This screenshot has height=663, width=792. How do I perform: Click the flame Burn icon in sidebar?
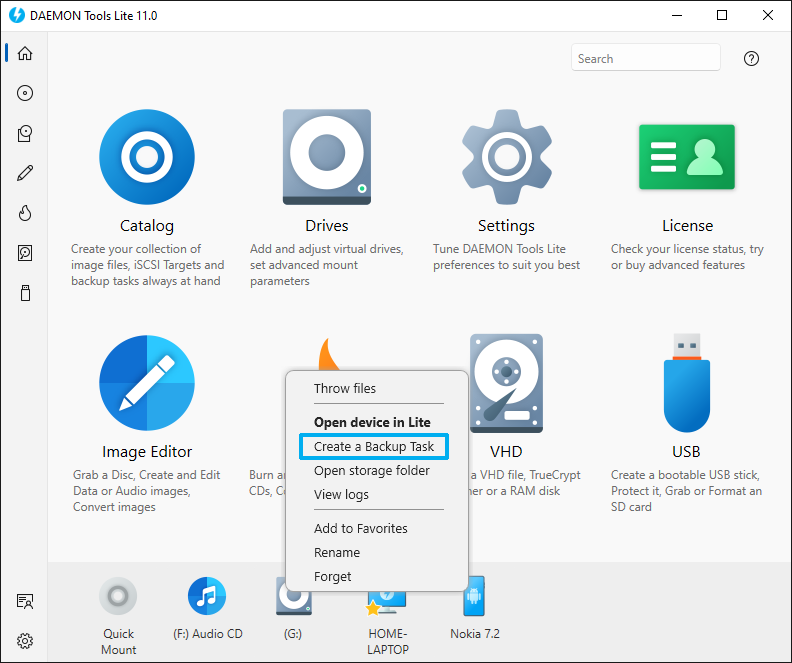point(25,213)
